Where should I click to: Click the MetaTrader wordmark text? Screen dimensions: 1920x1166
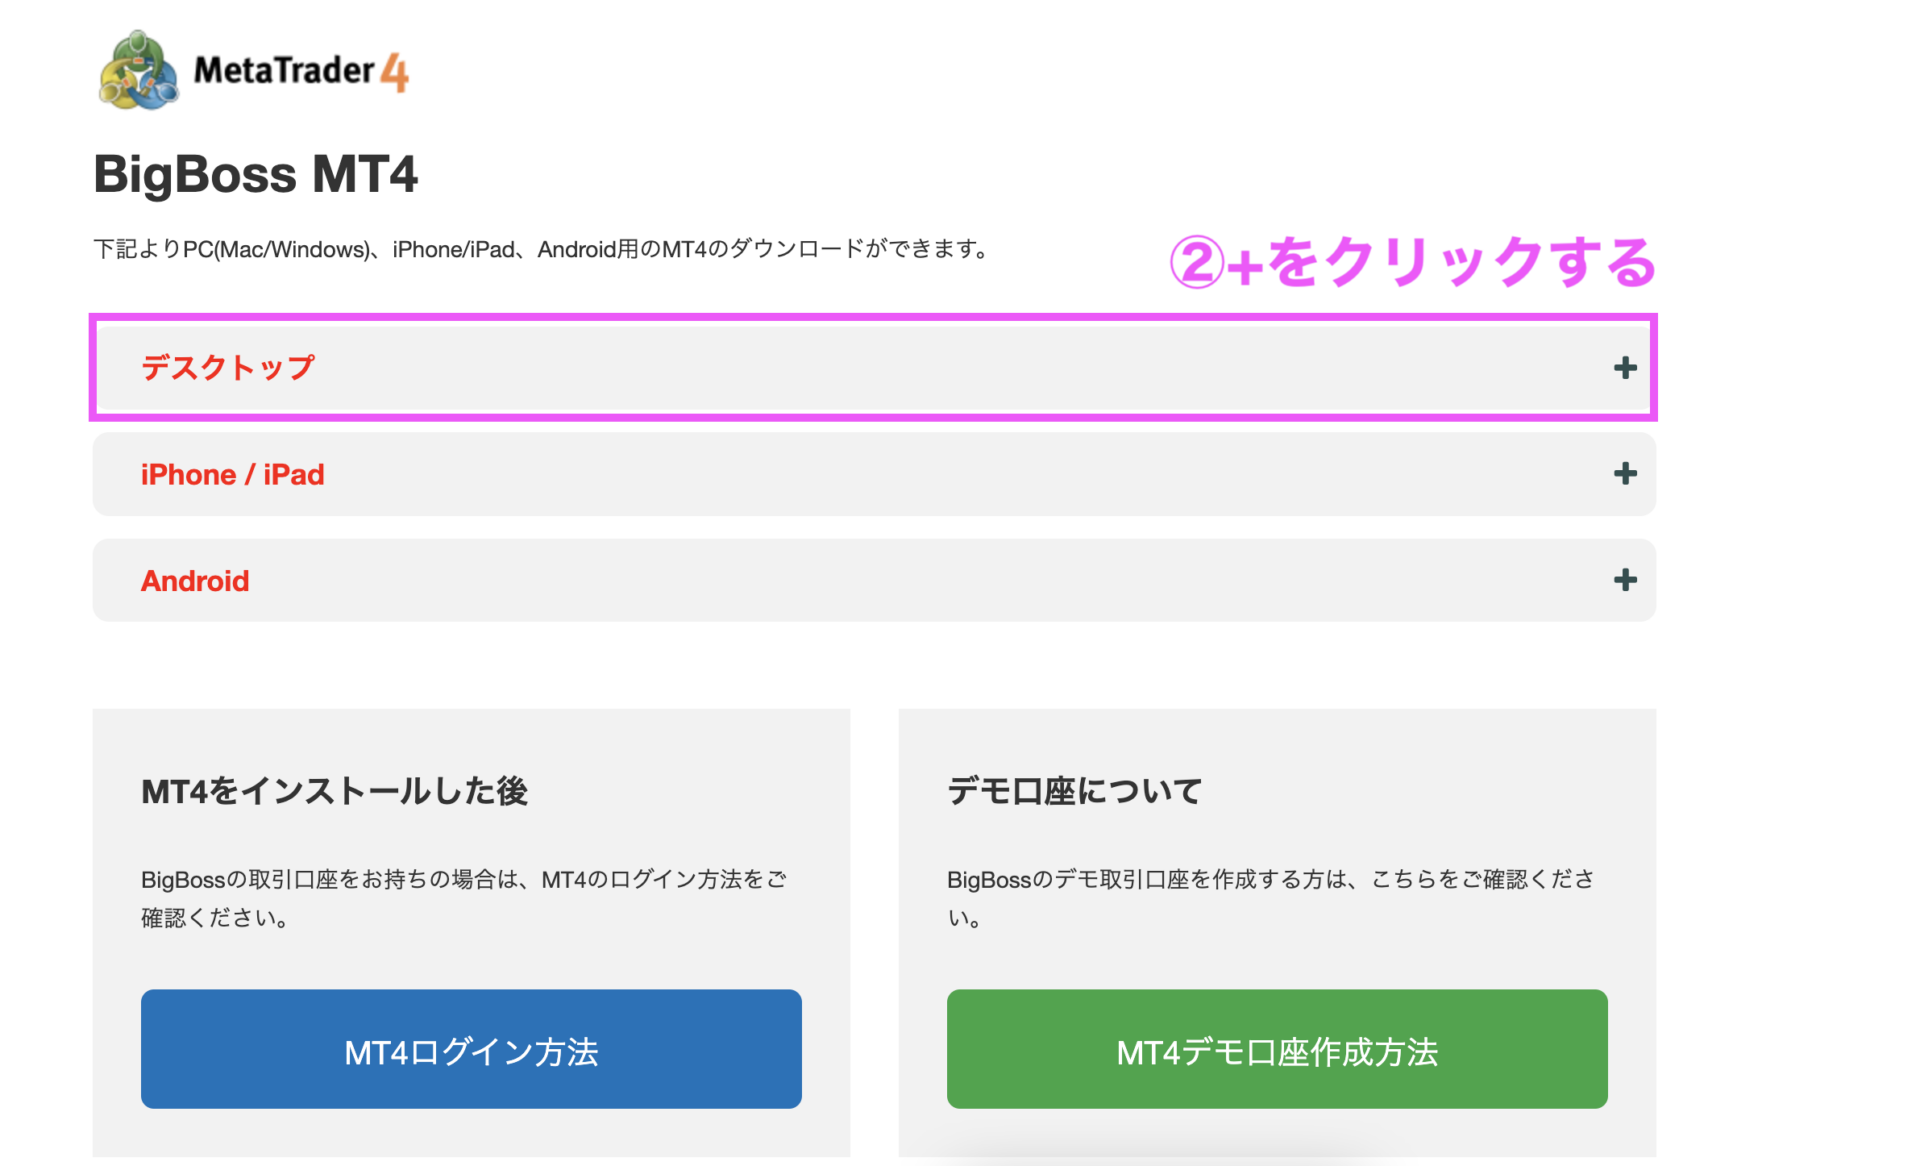point(284,70)
